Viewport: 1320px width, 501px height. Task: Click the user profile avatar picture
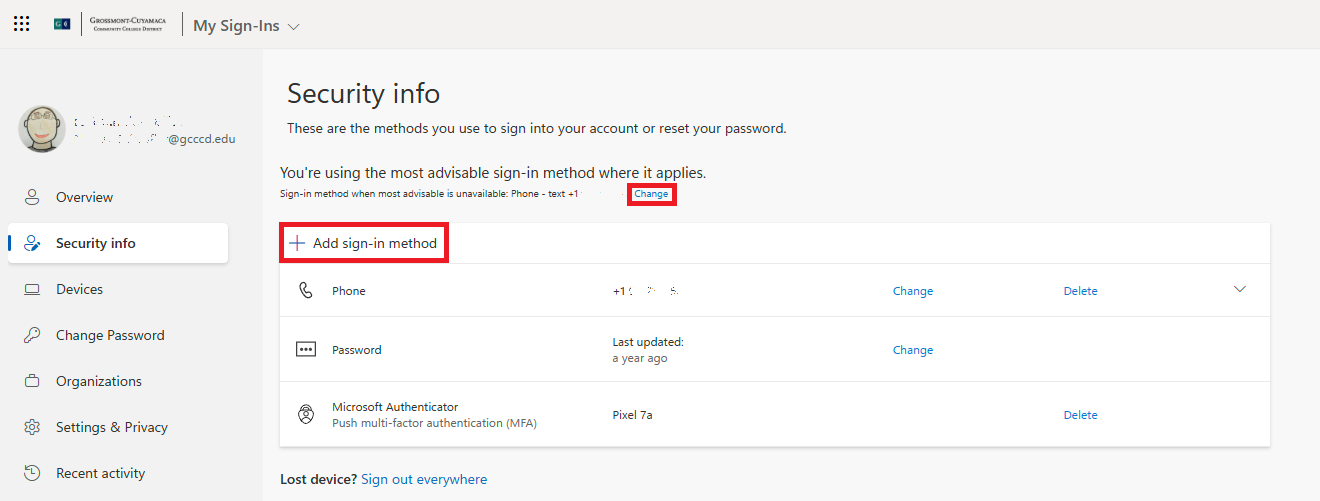pos(42,129)
